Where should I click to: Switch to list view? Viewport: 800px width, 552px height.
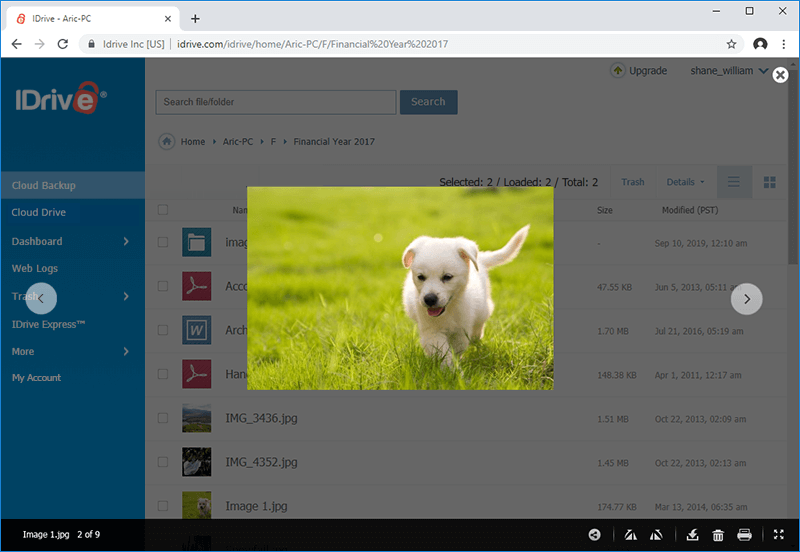coord(734,182)
